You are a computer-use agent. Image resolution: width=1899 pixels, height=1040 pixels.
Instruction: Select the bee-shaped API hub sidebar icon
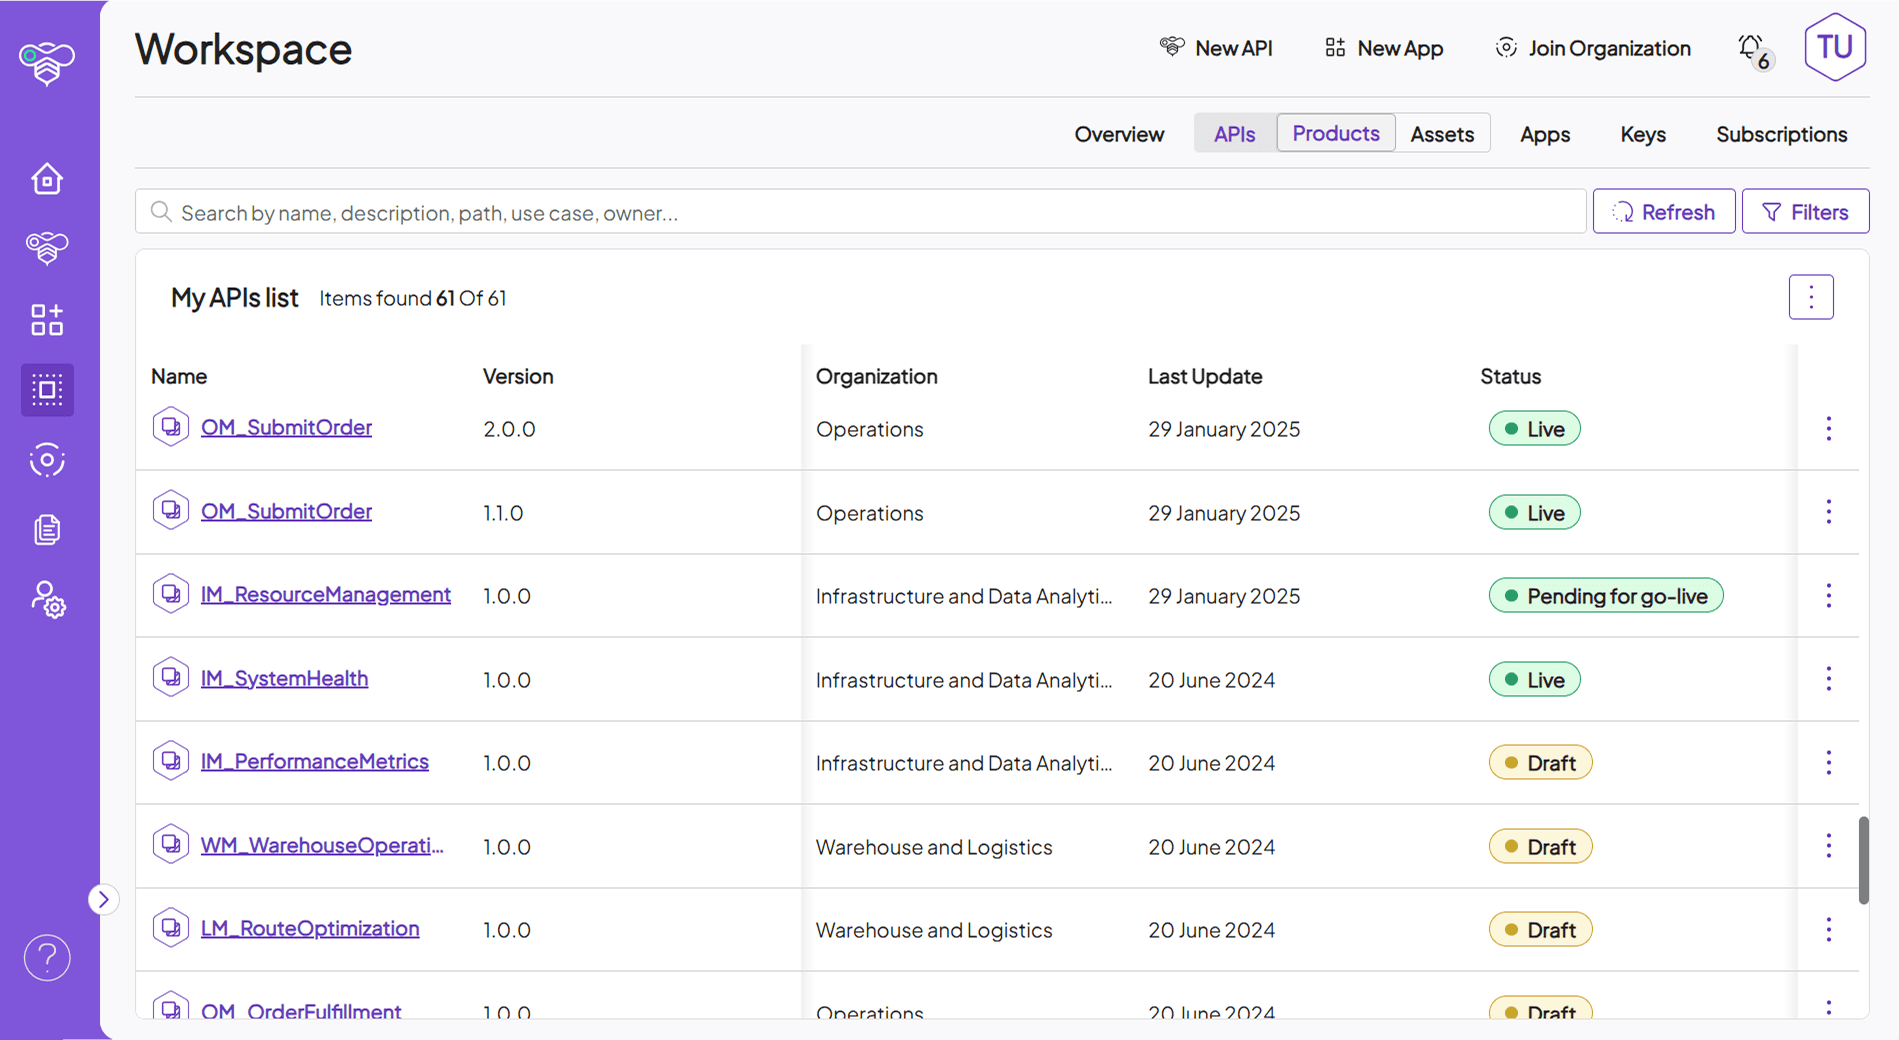coord(46,248)
